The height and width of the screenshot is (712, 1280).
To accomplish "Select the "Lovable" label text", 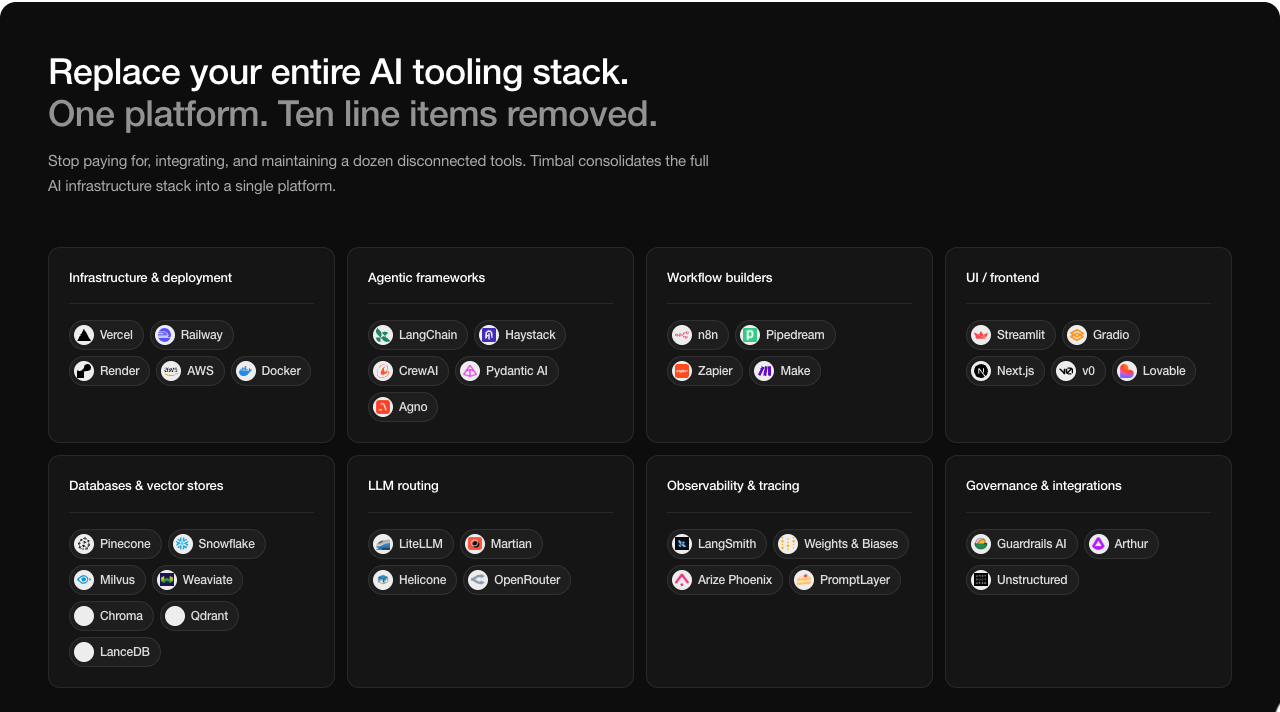I will [1164, 371].
